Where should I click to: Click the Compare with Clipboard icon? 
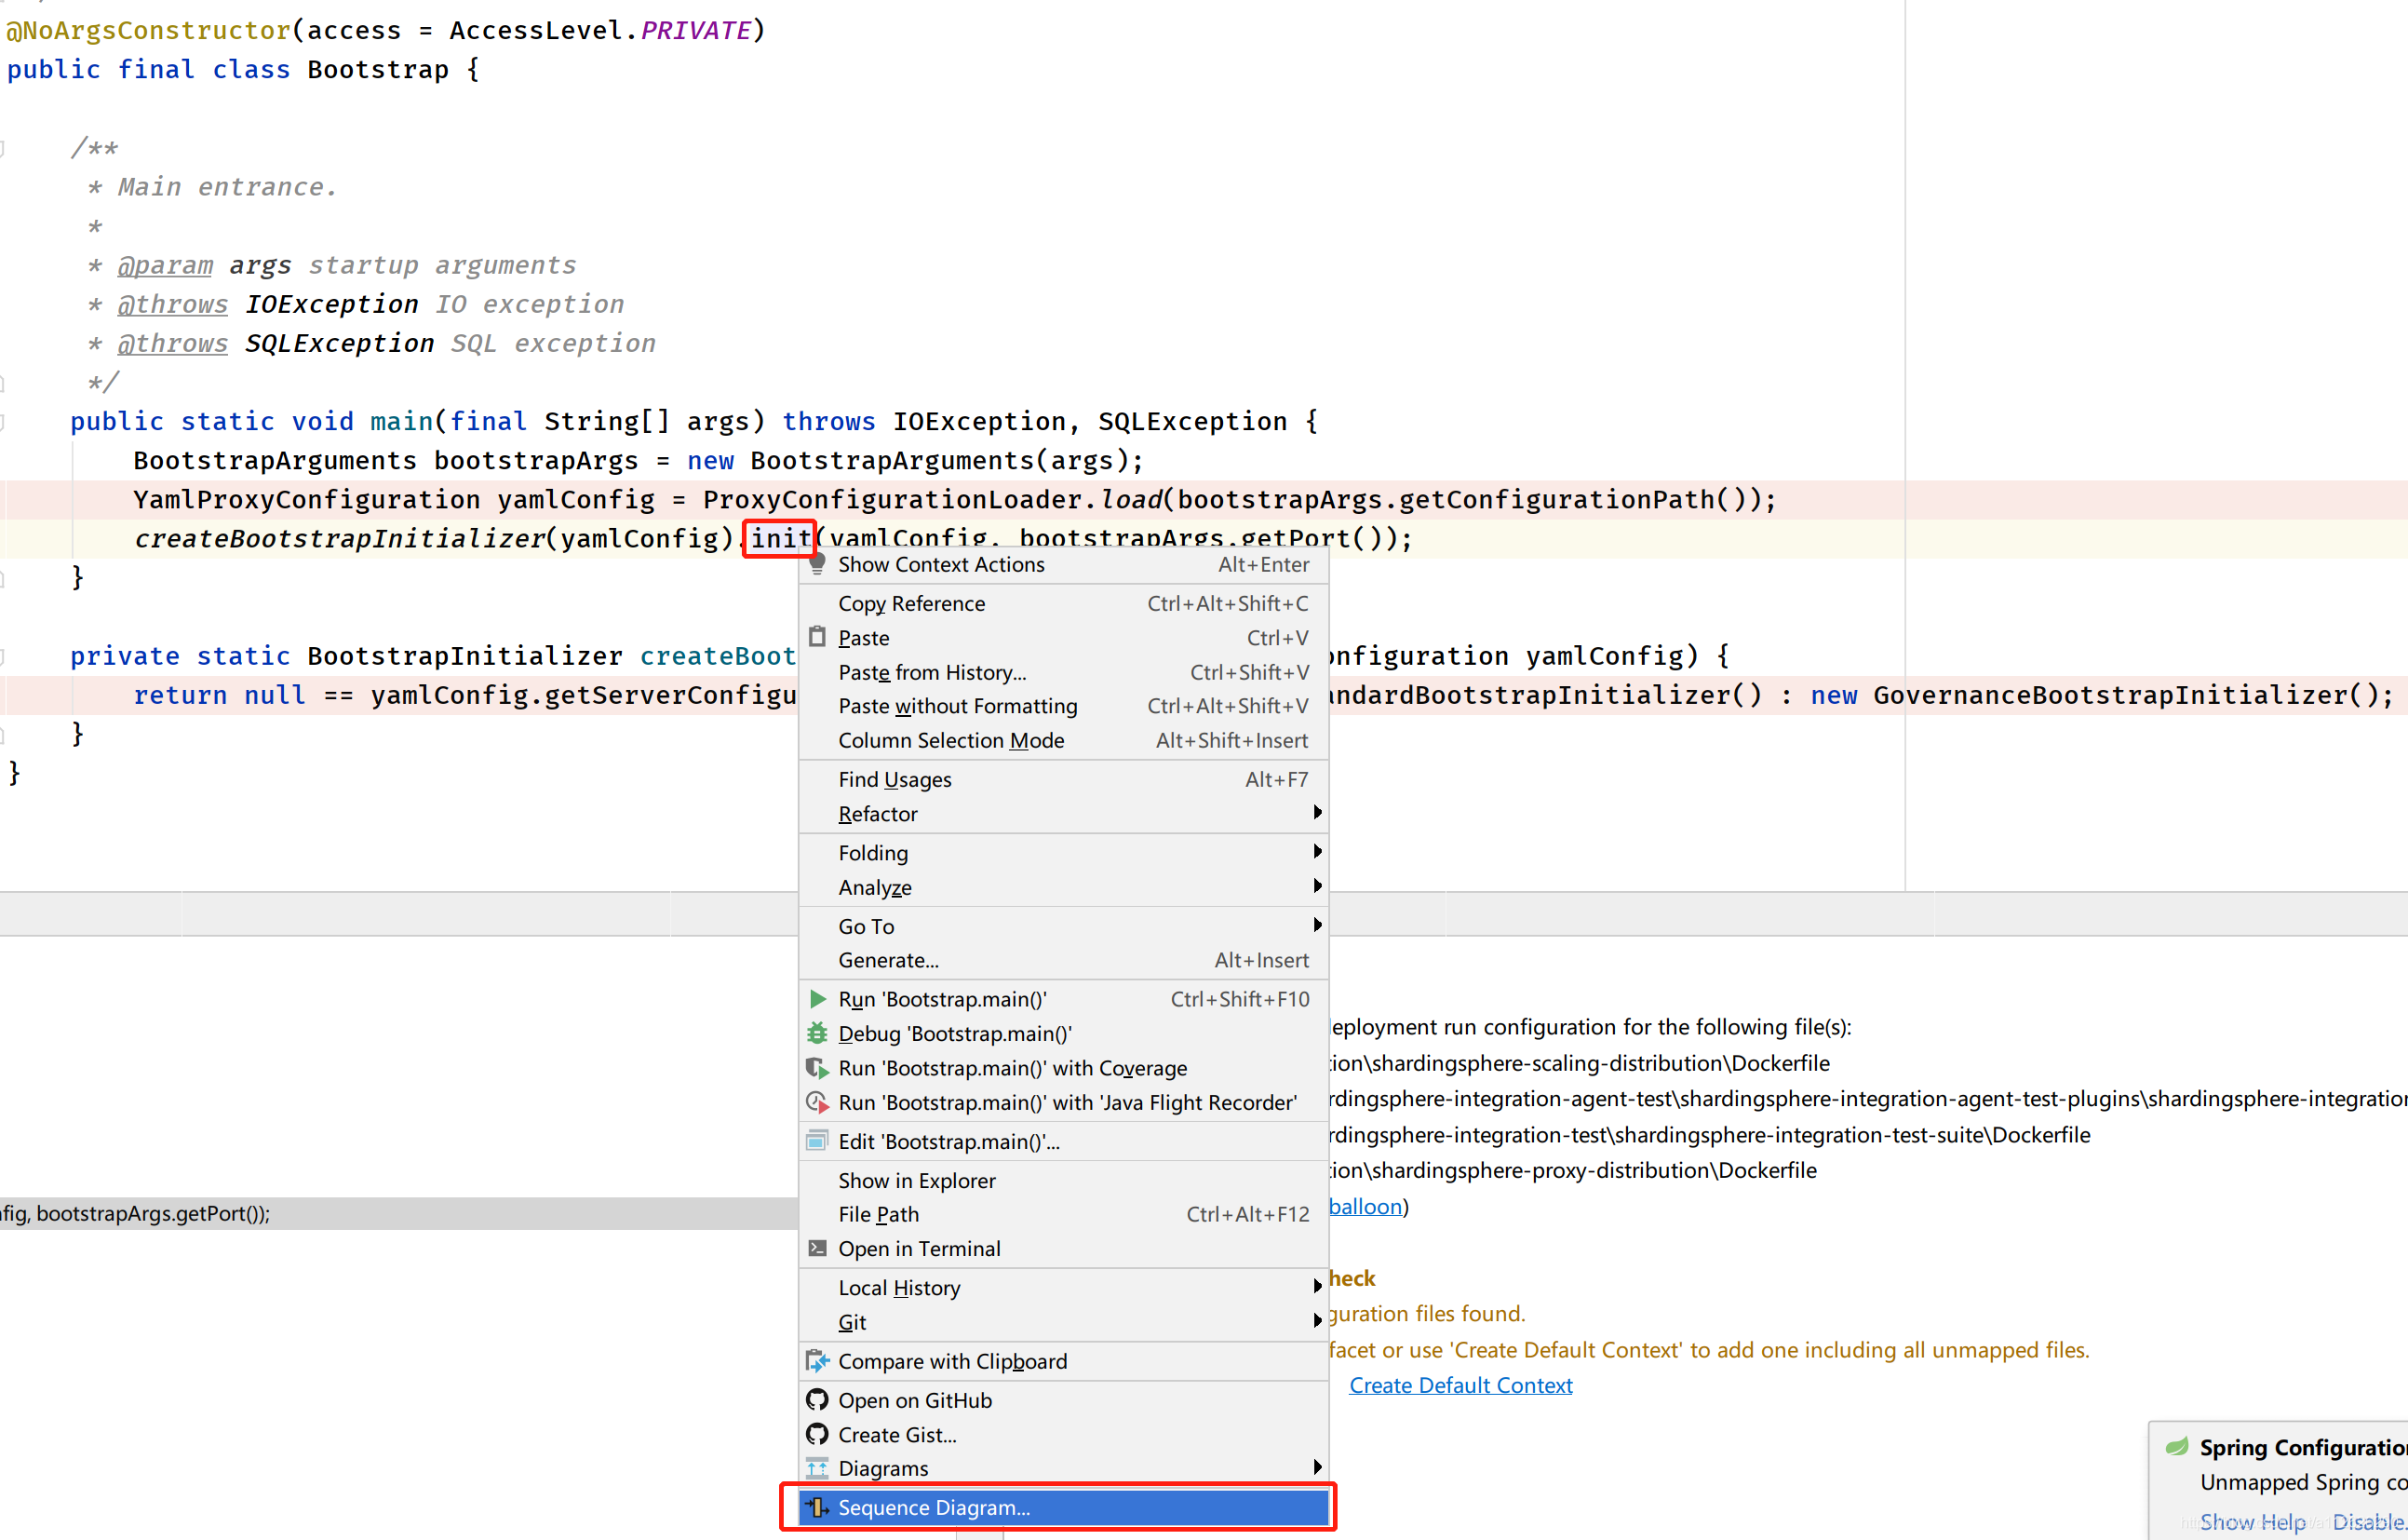(x=817, y=1361)
